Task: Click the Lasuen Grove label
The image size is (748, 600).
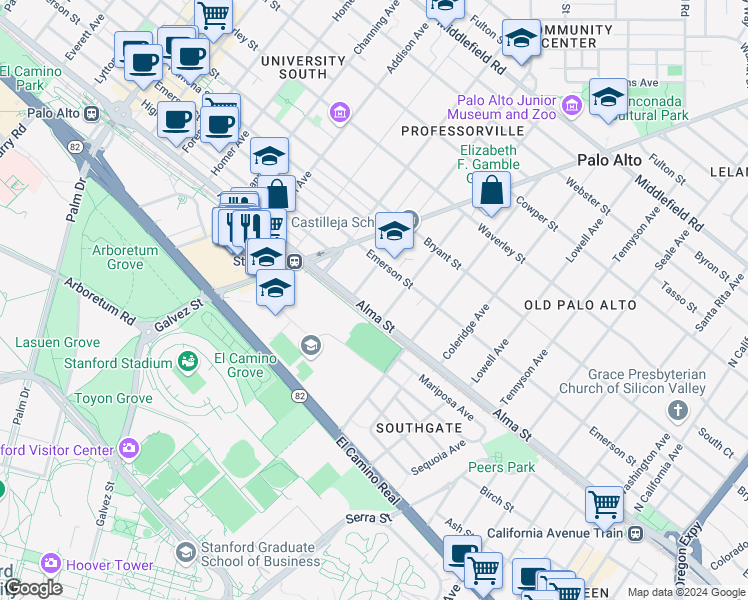Action: click(58, 342)
